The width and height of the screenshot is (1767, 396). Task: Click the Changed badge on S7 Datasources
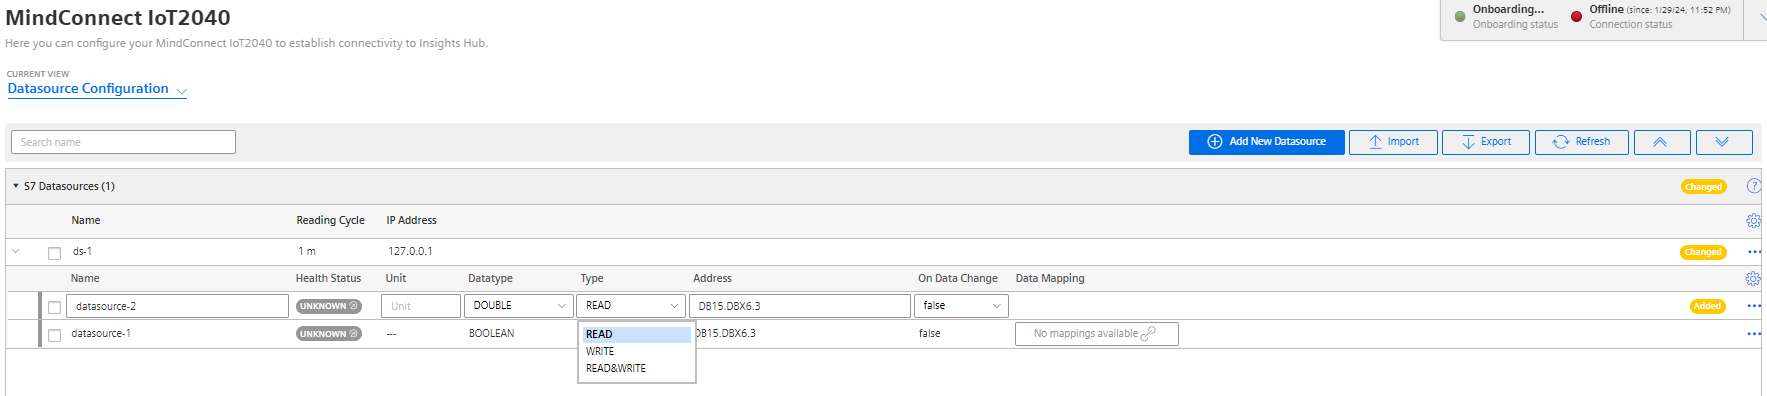[1703, 187]
